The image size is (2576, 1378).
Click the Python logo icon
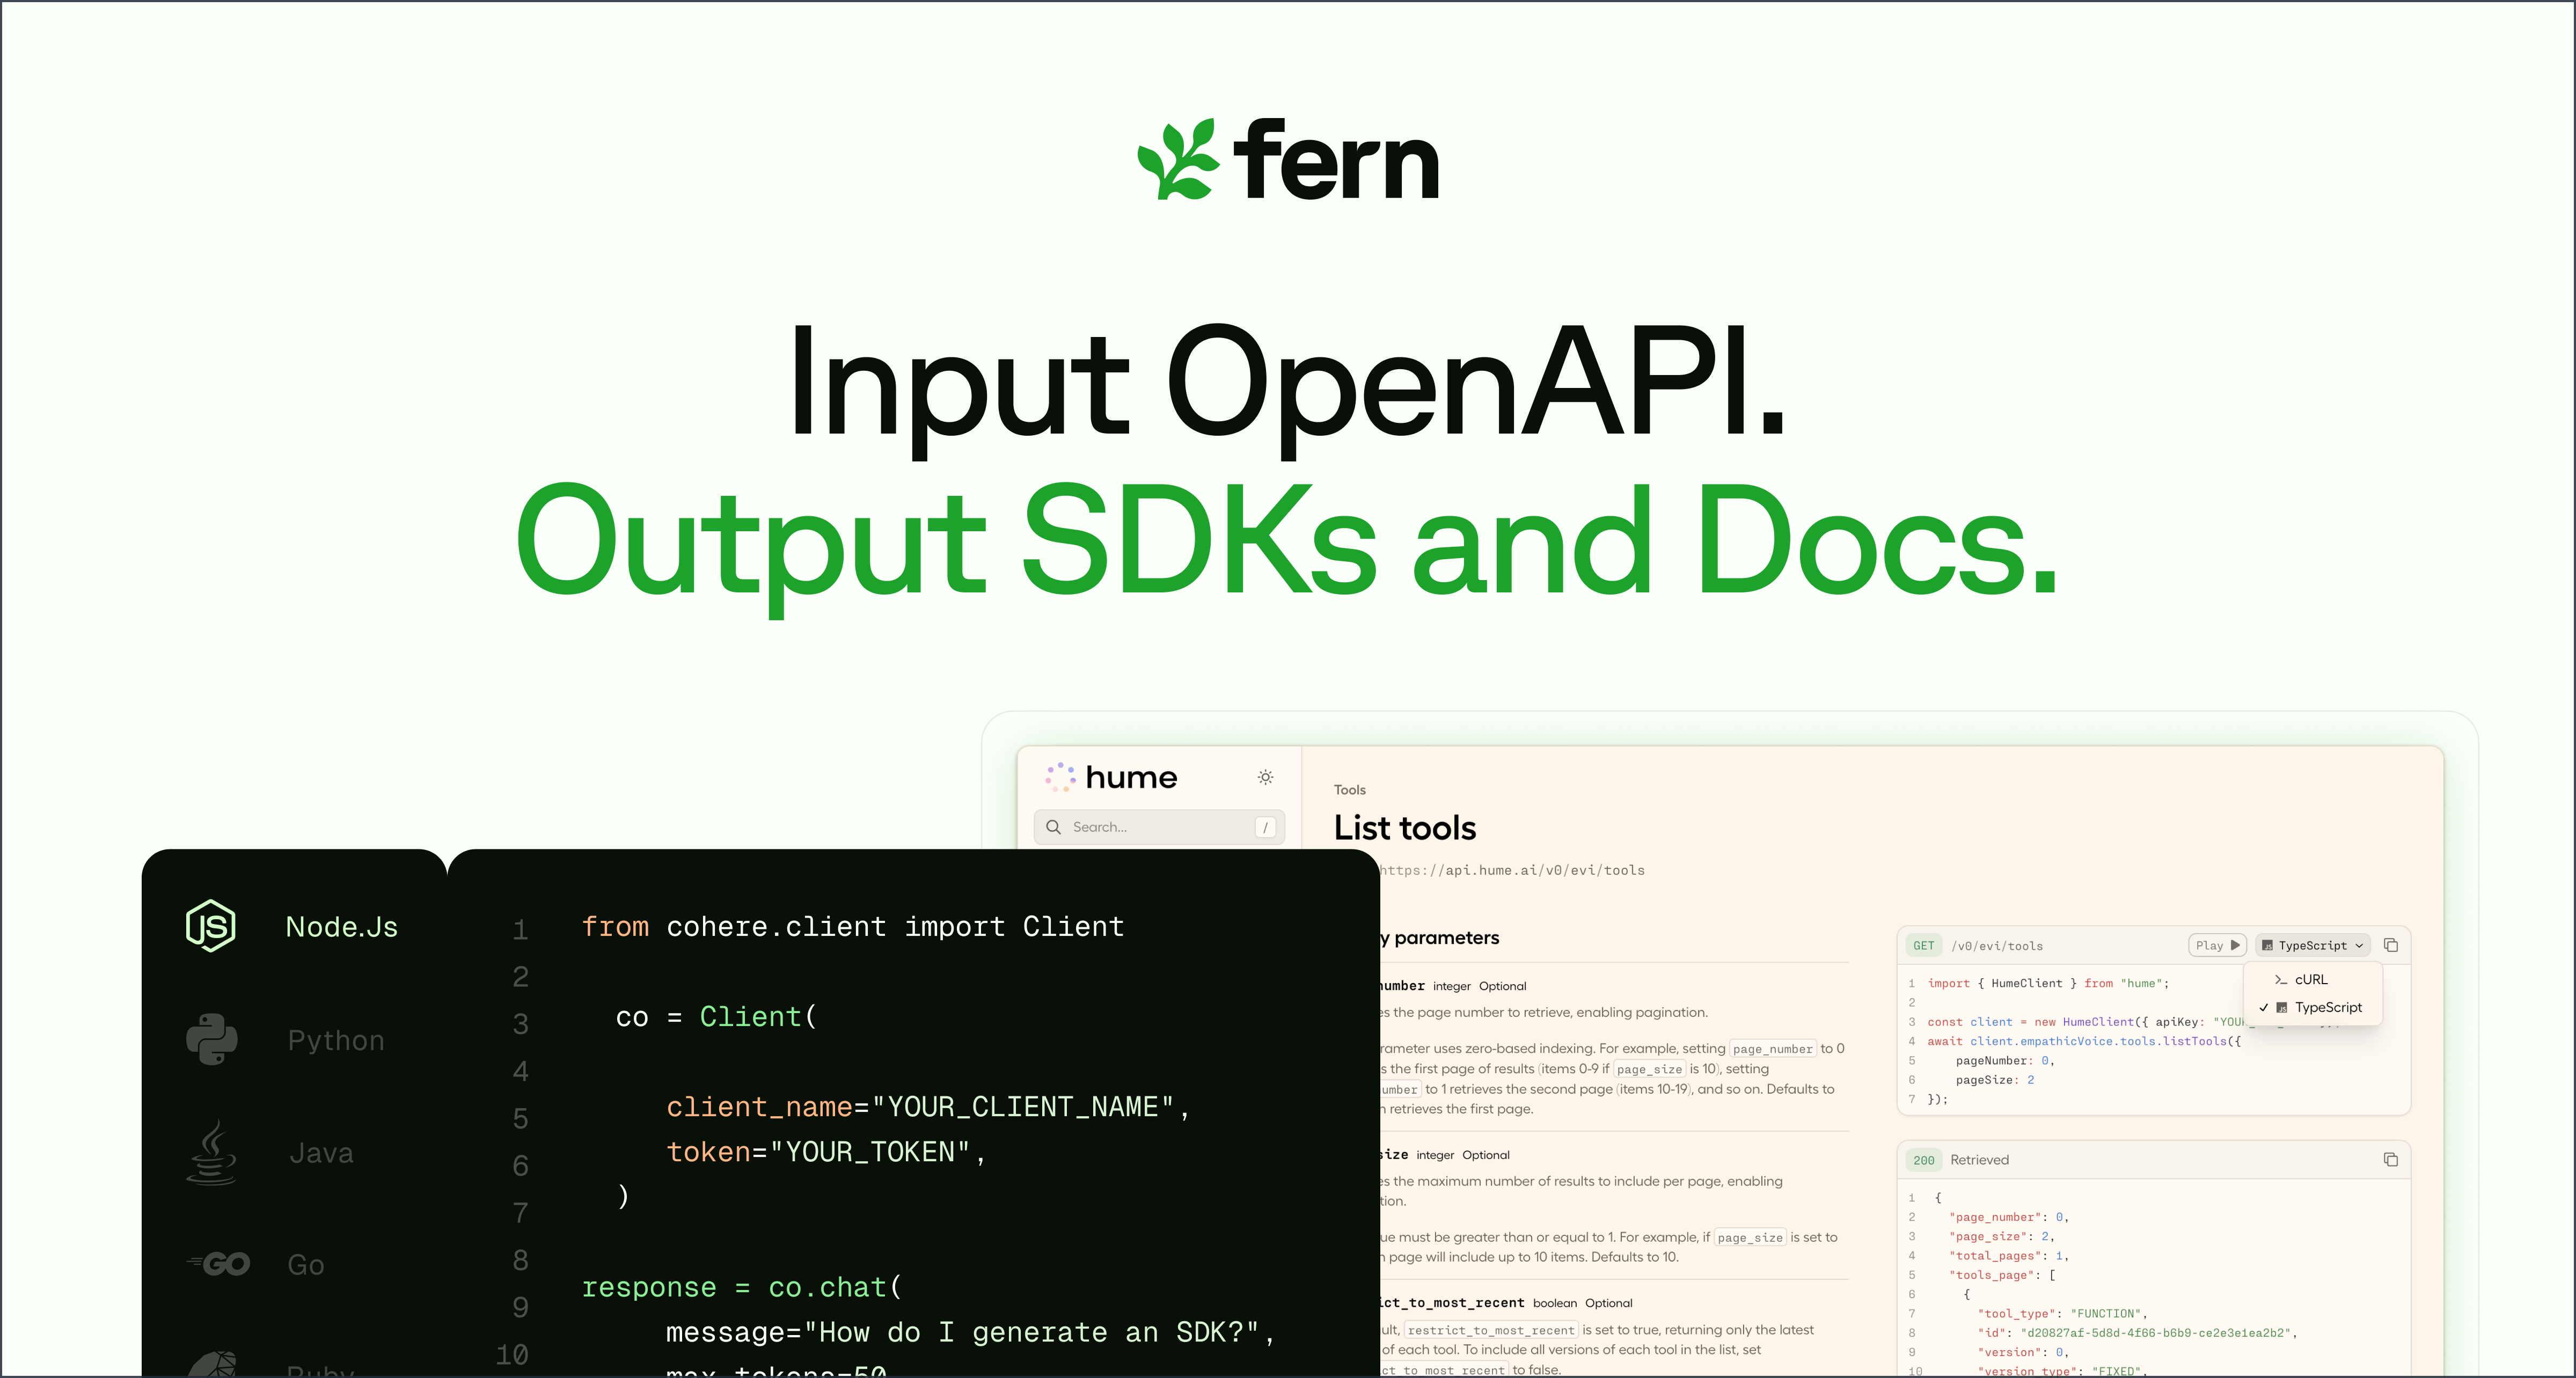coord(211,1040)
